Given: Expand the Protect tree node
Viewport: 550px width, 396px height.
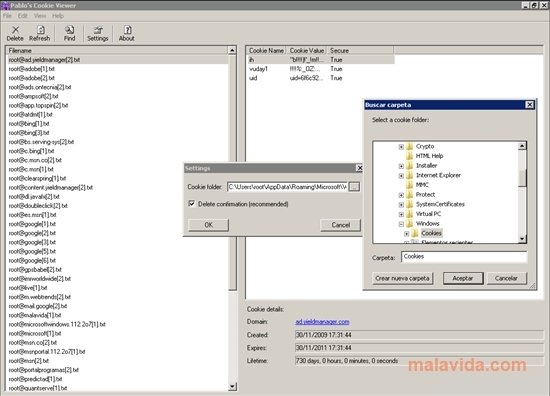Looking at the screenshot, I should (401, 195).
